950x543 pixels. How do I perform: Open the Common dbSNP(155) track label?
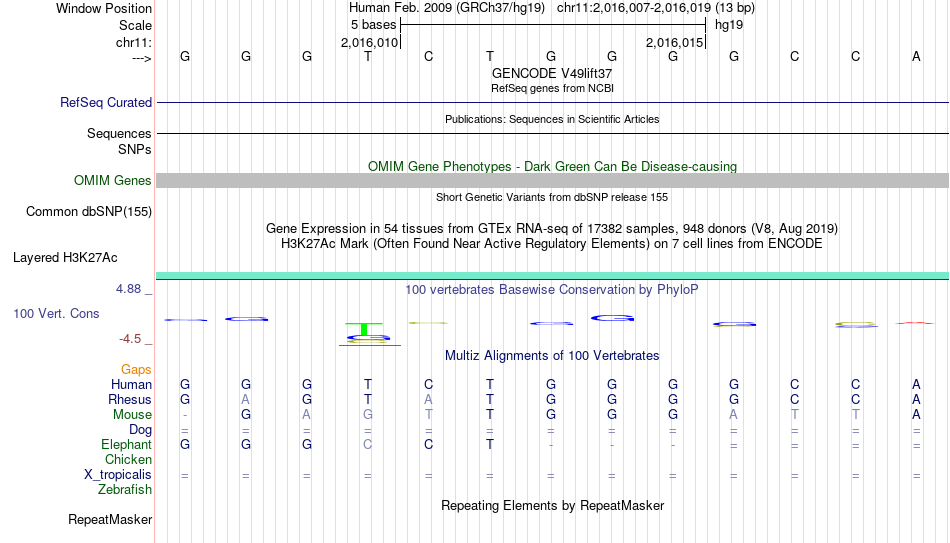click(x=88, y=212)
